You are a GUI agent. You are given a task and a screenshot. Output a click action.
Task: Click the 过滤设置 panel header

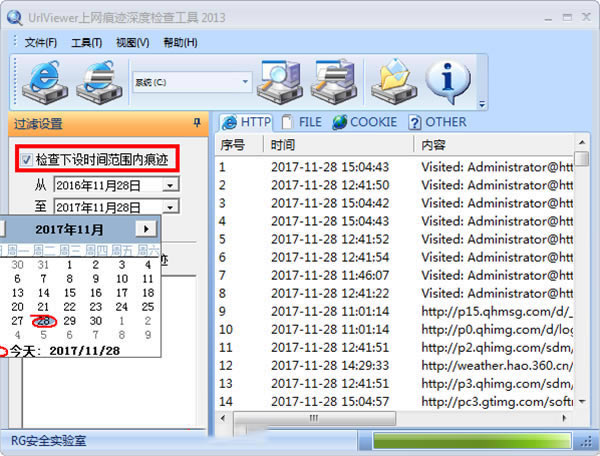[108, 124]
